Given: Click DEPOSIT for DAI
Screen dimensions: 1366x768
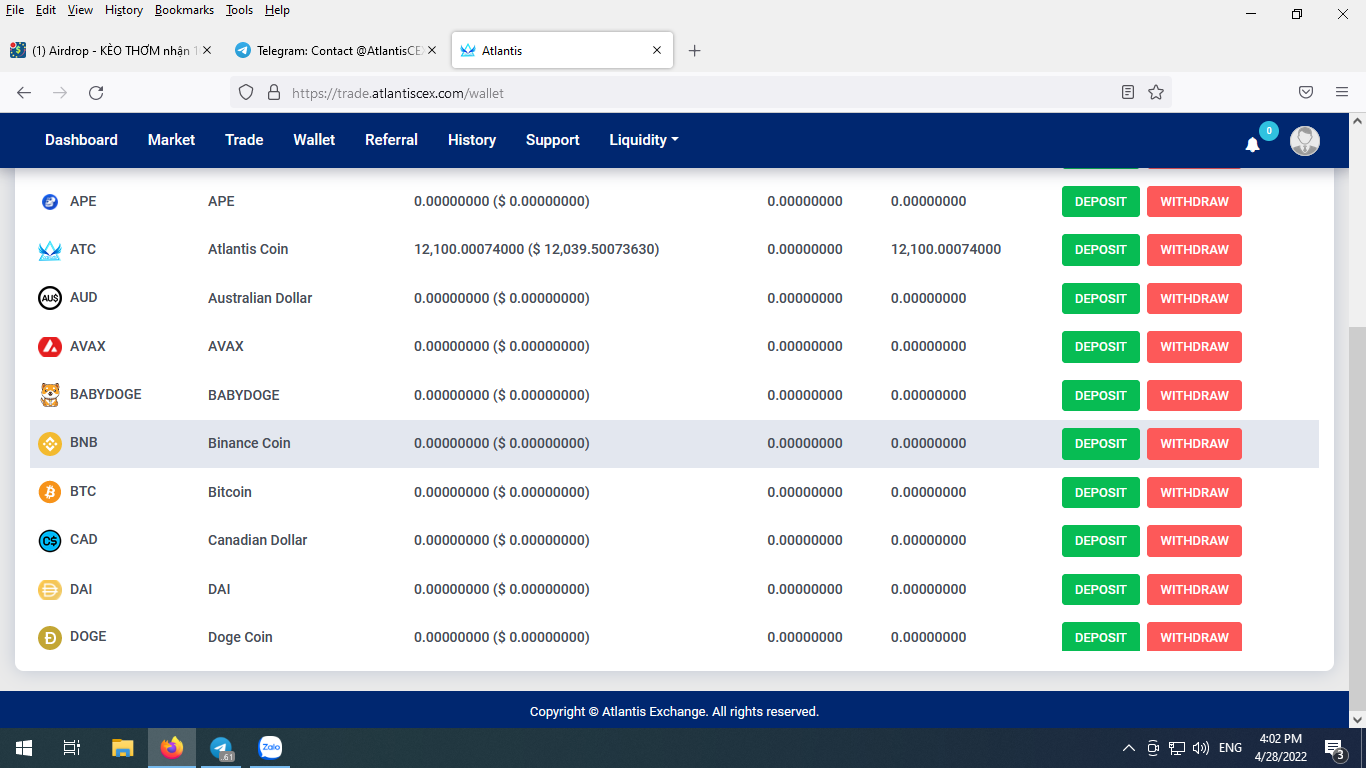Looking at the screenshot, I should (1100, 590).
